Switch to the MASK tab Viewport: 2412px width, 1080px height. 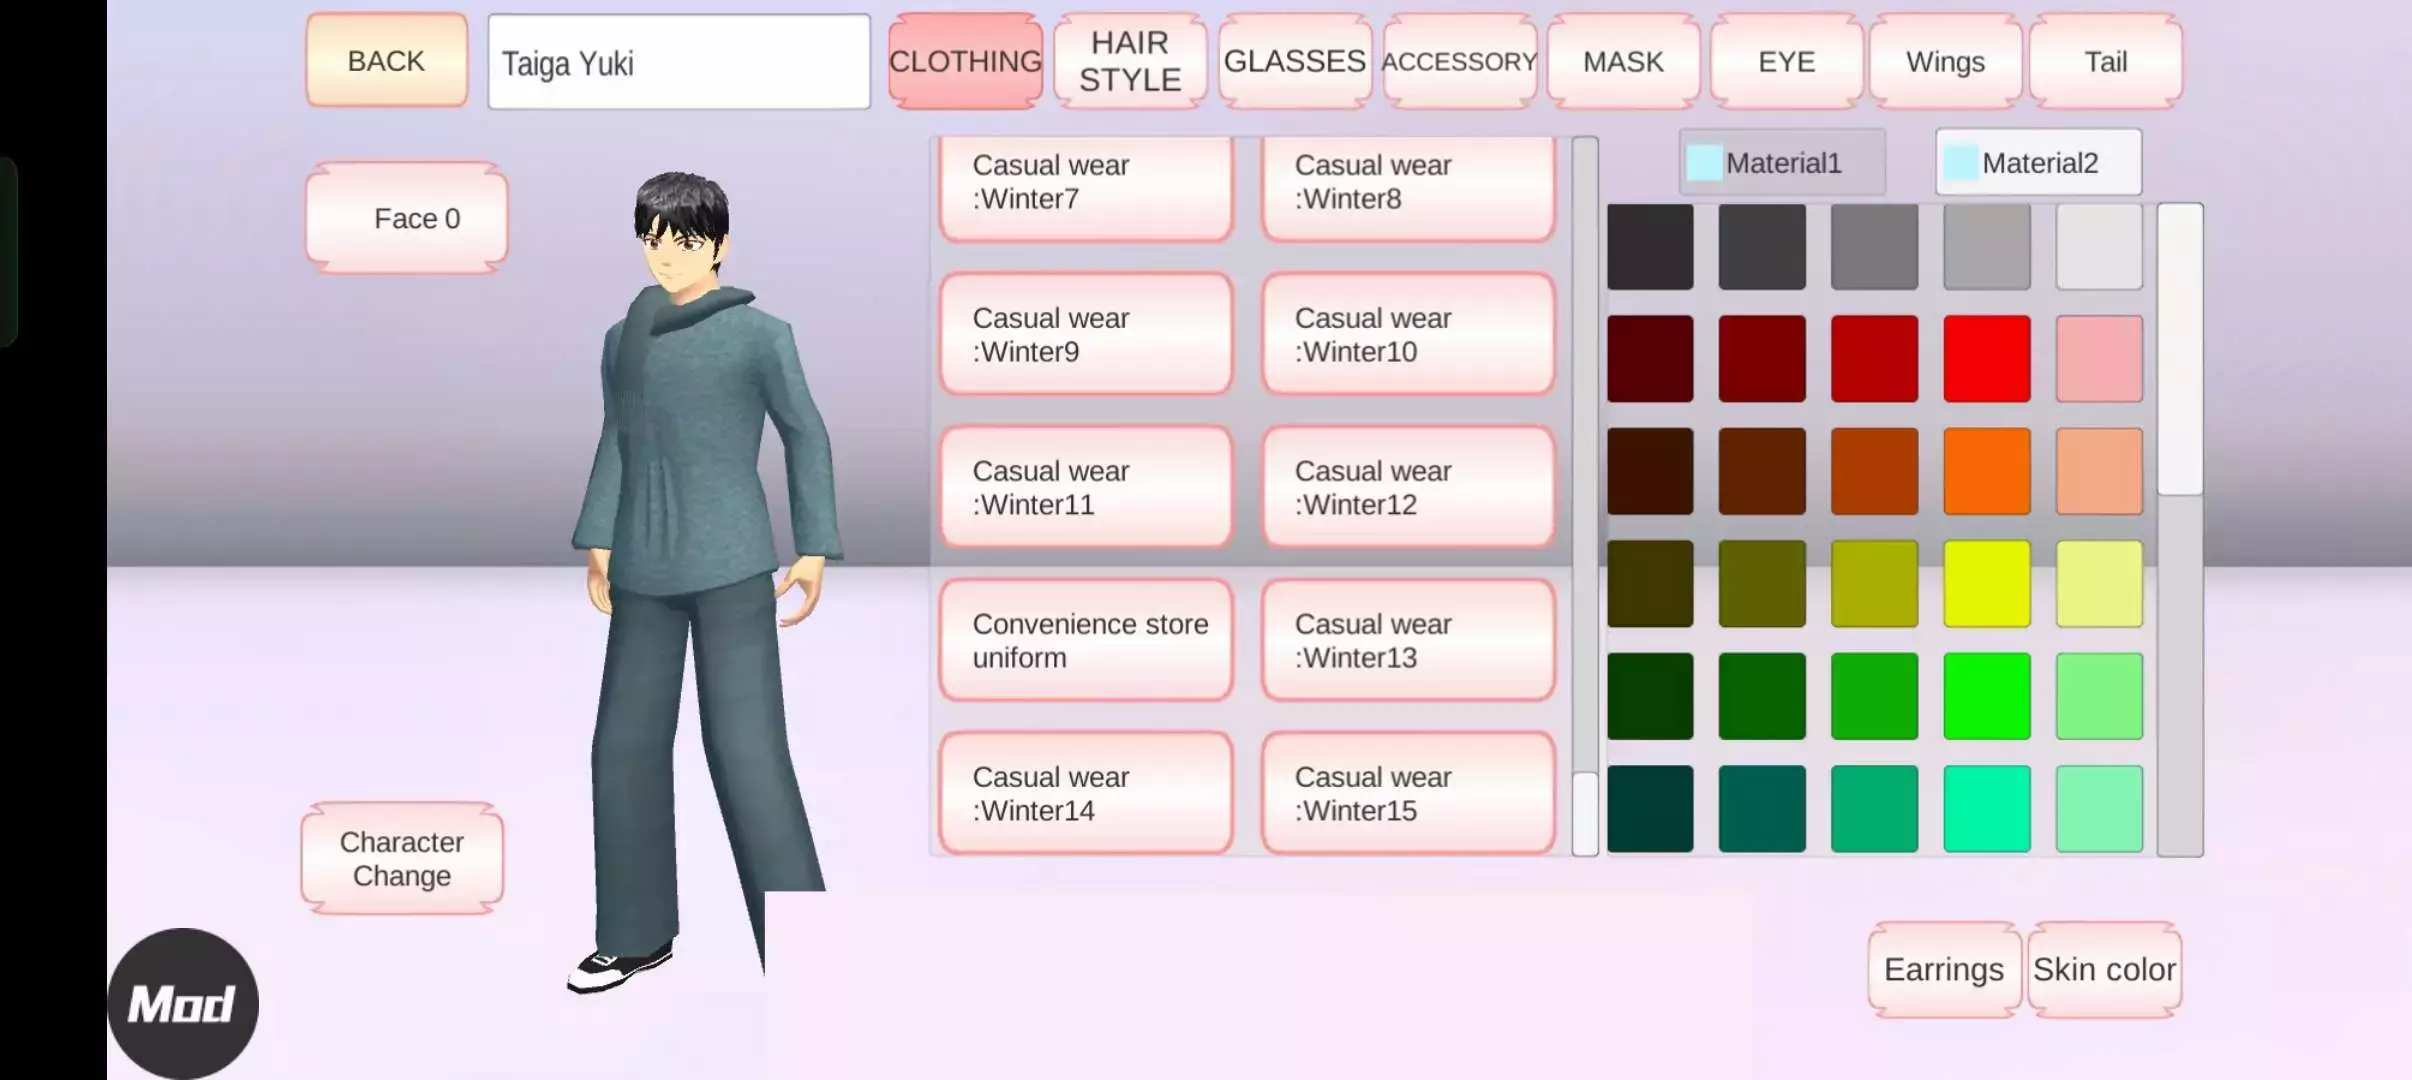pyautogui.click(x=1622, y=61)
